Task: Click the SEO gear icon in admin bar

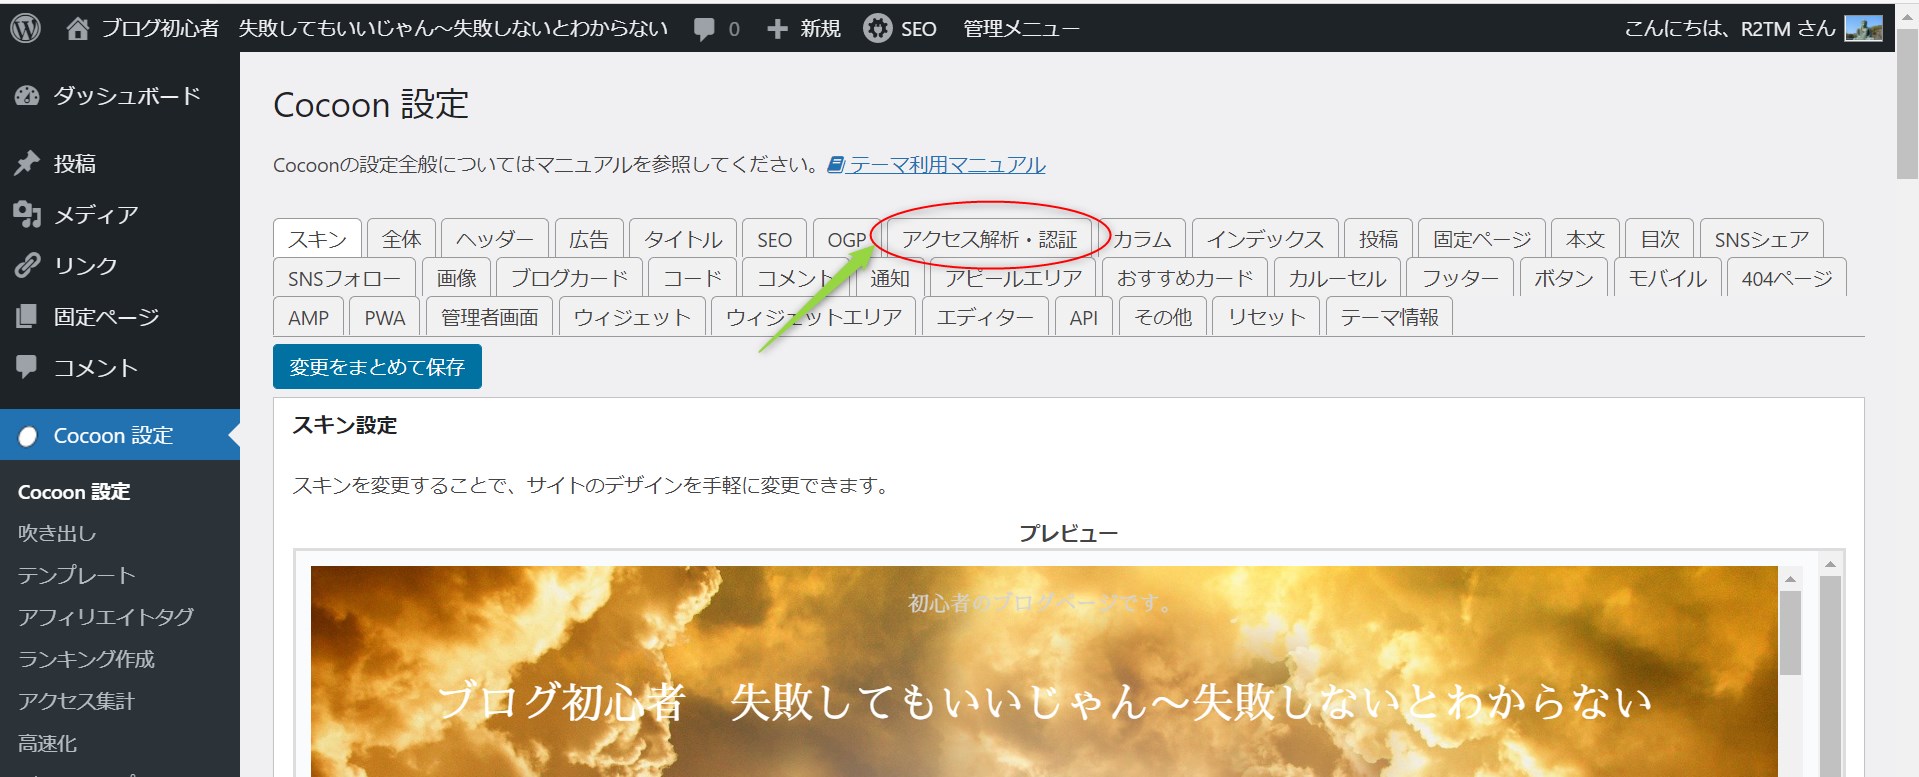Action: tap(877, 29)
